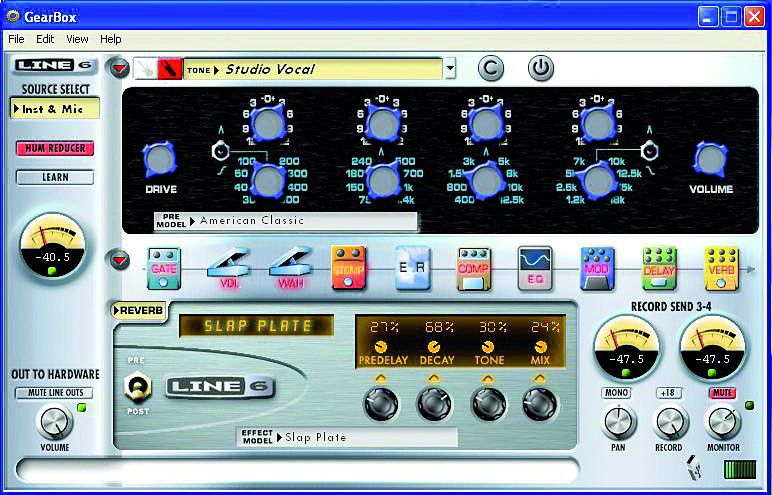Click the right Record Send VU meter
Viewport: 772px width, 495px height.
click(x=714, y=349)
